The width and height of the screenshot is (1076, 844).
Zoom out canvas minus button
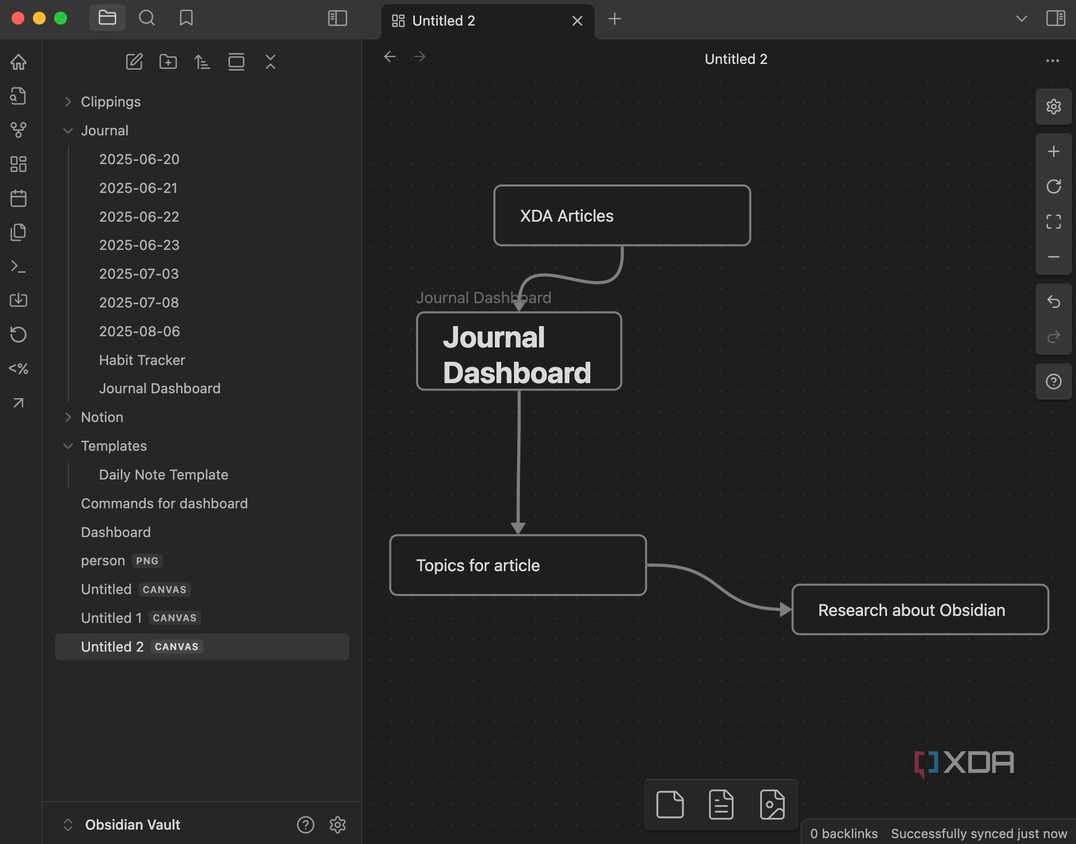coord(1053,257)
